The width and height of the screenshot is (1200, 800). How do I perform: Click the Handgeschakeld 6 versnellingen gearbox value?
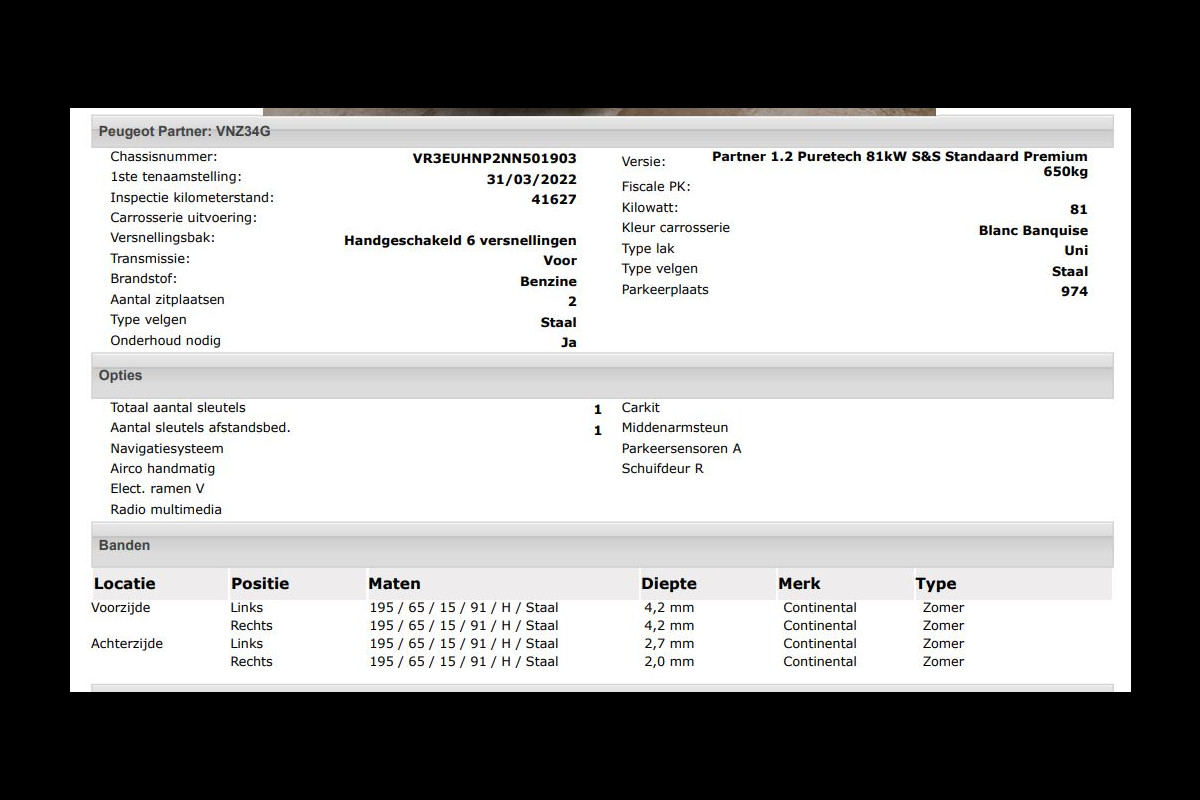tap(460, 241)
